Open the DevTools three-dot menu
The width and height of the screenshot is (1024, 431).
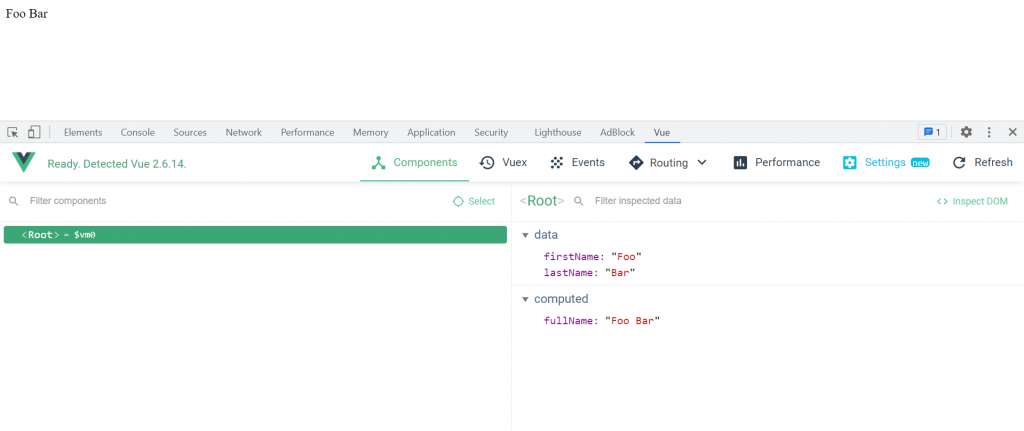(x=989, y=132)
